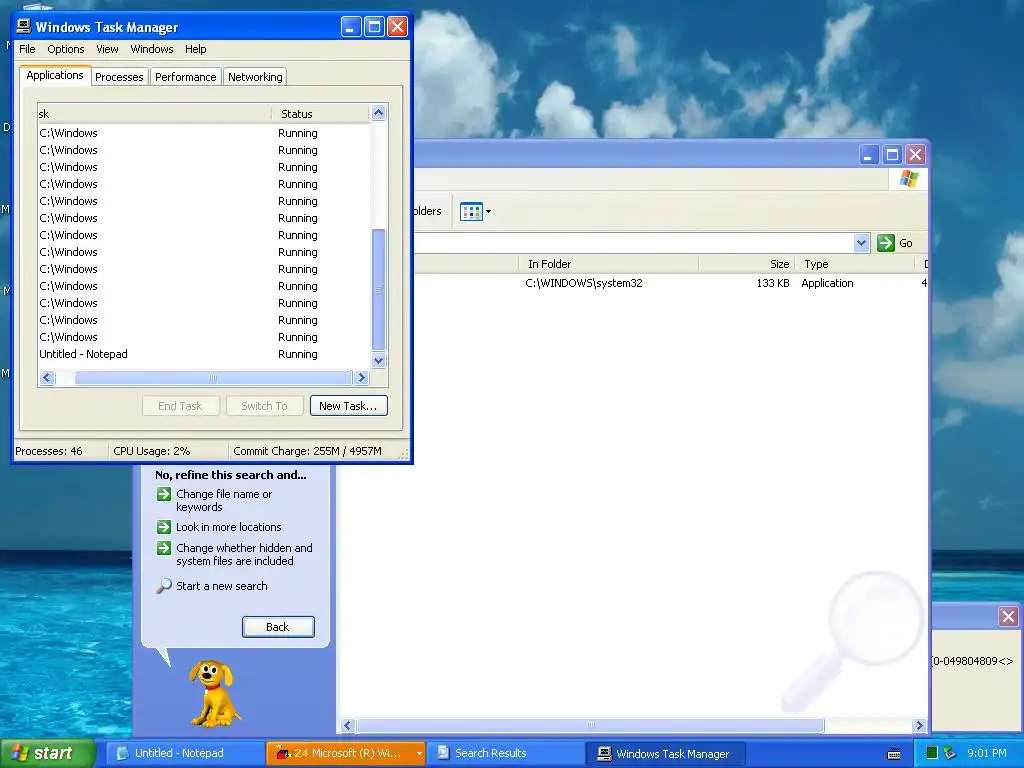This screenshot has width=1024, height=768.
Task: Click the task list vertical scrollbar thumb
Action: pos(378,290)
